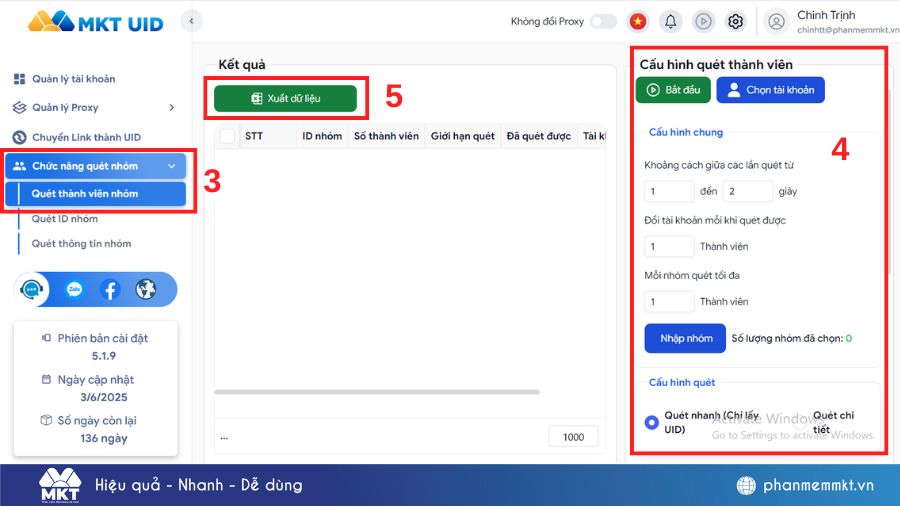Viewport: 900px width, 506px height.
Task: Click the Vietnam flag language icon
Action: 638,21
